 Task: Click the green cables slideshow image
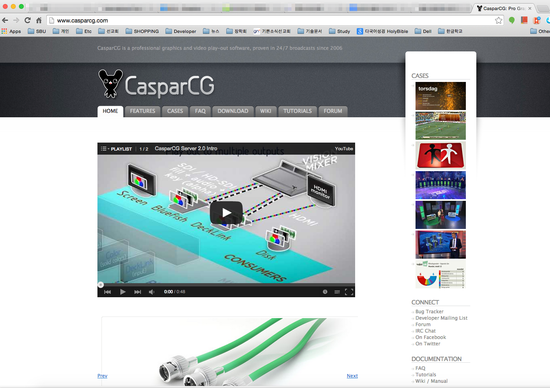tap(230, 352)
